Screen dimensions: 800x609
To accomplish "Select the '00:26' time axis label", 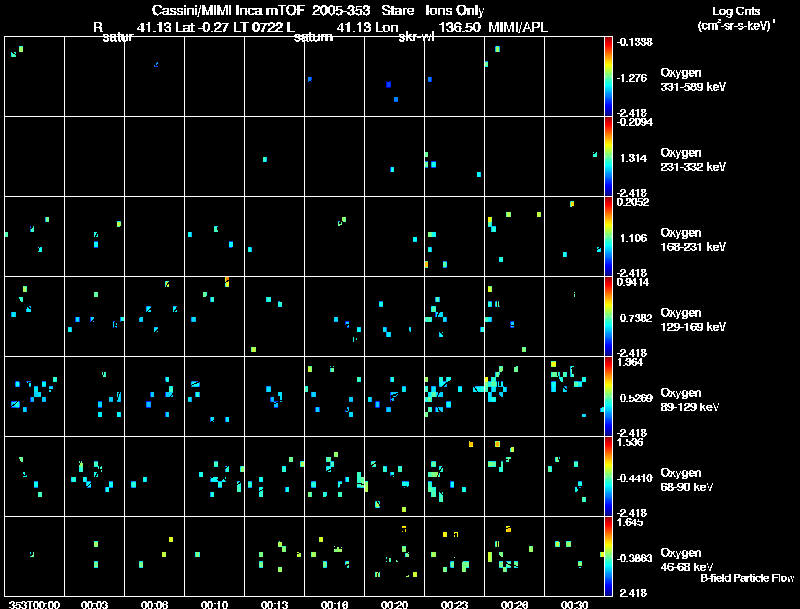I will pyautogui.click(x=514, y=604).
